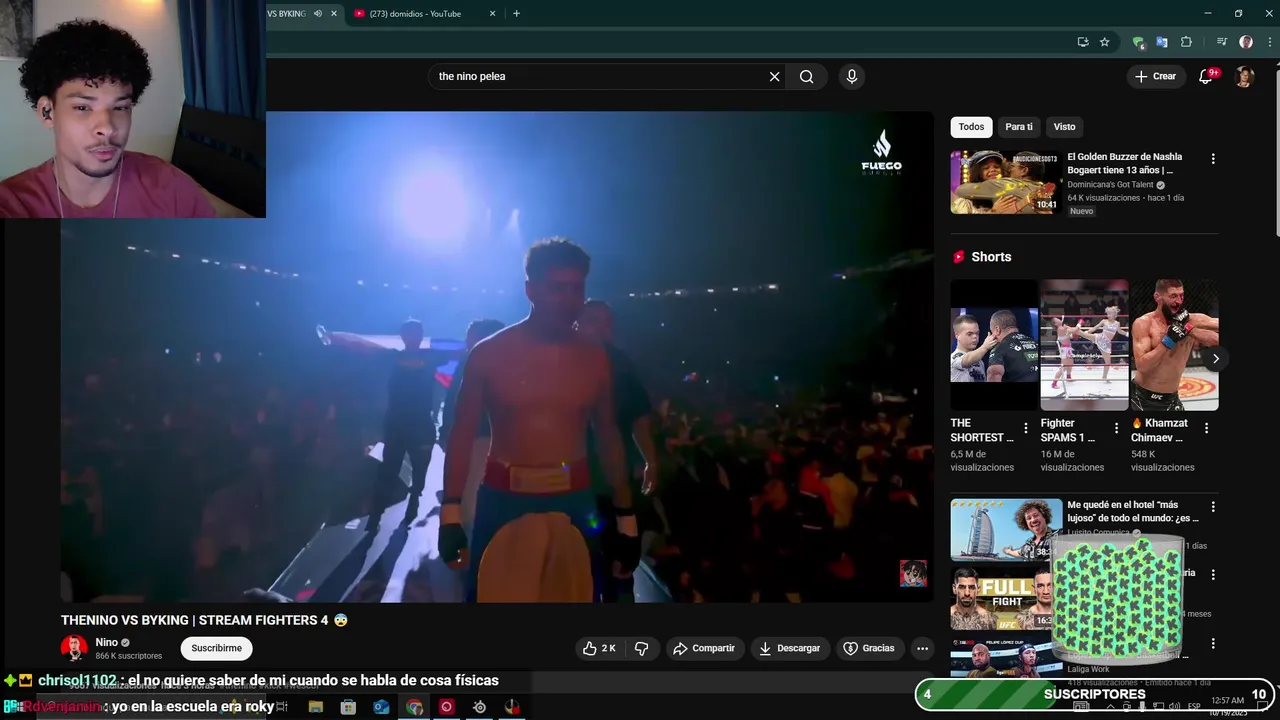The image size is (1280, 720).
Task: Open options for Fighter SPAMS short
Action: click(x=1116, y=428)
